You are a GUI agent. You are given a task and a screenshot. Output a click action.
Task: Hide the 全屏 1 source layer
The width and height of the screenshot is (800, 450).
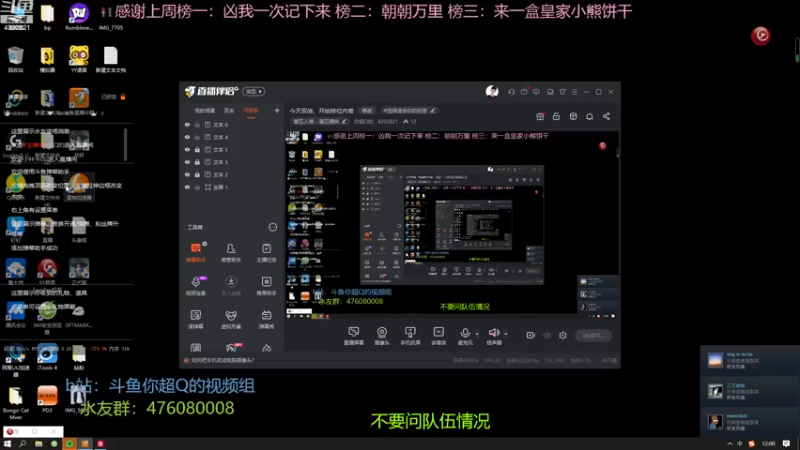point(187,187)
